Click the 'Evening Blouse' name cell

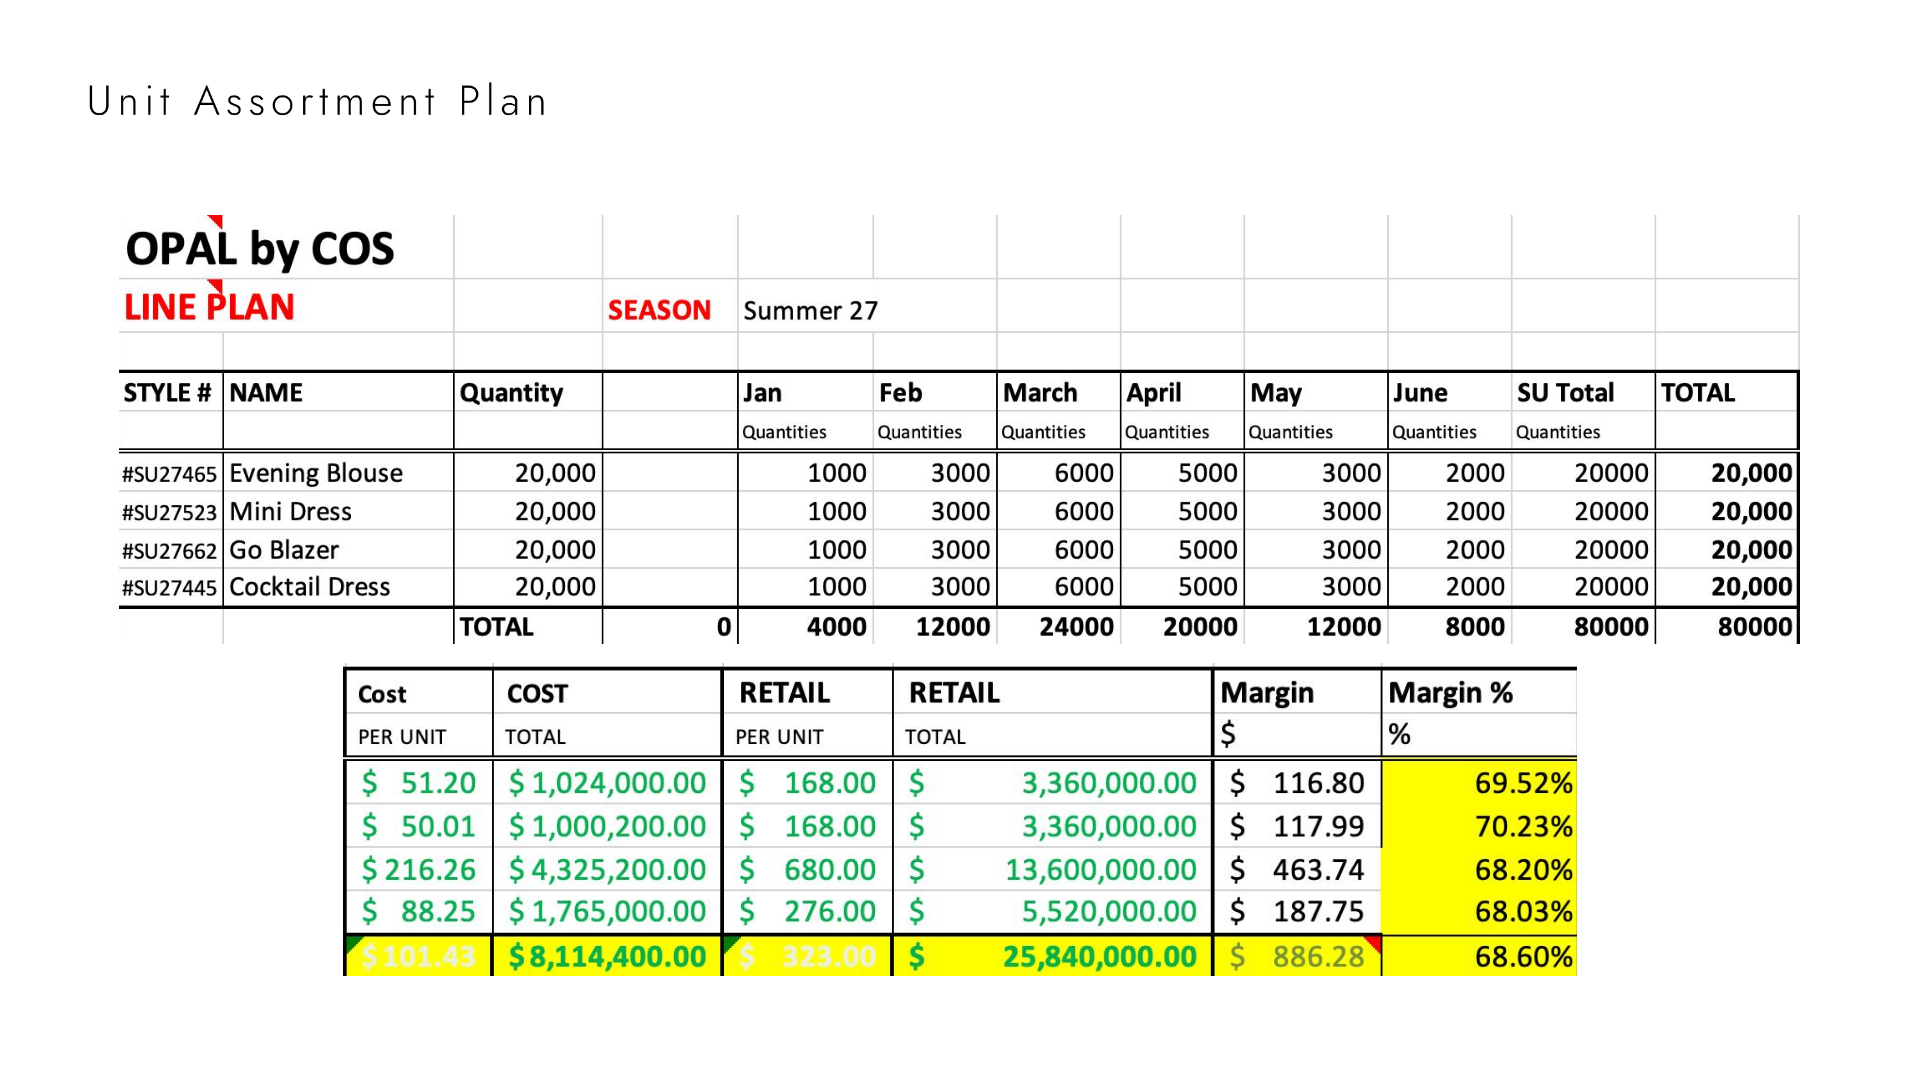(316, 473)
